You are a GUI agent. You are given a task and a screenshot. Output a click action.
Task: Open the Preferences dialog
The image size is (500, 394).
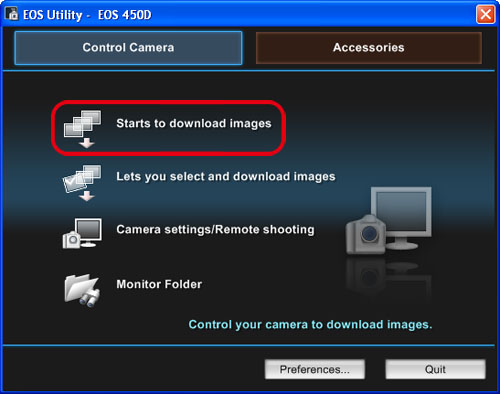[315, 369]
